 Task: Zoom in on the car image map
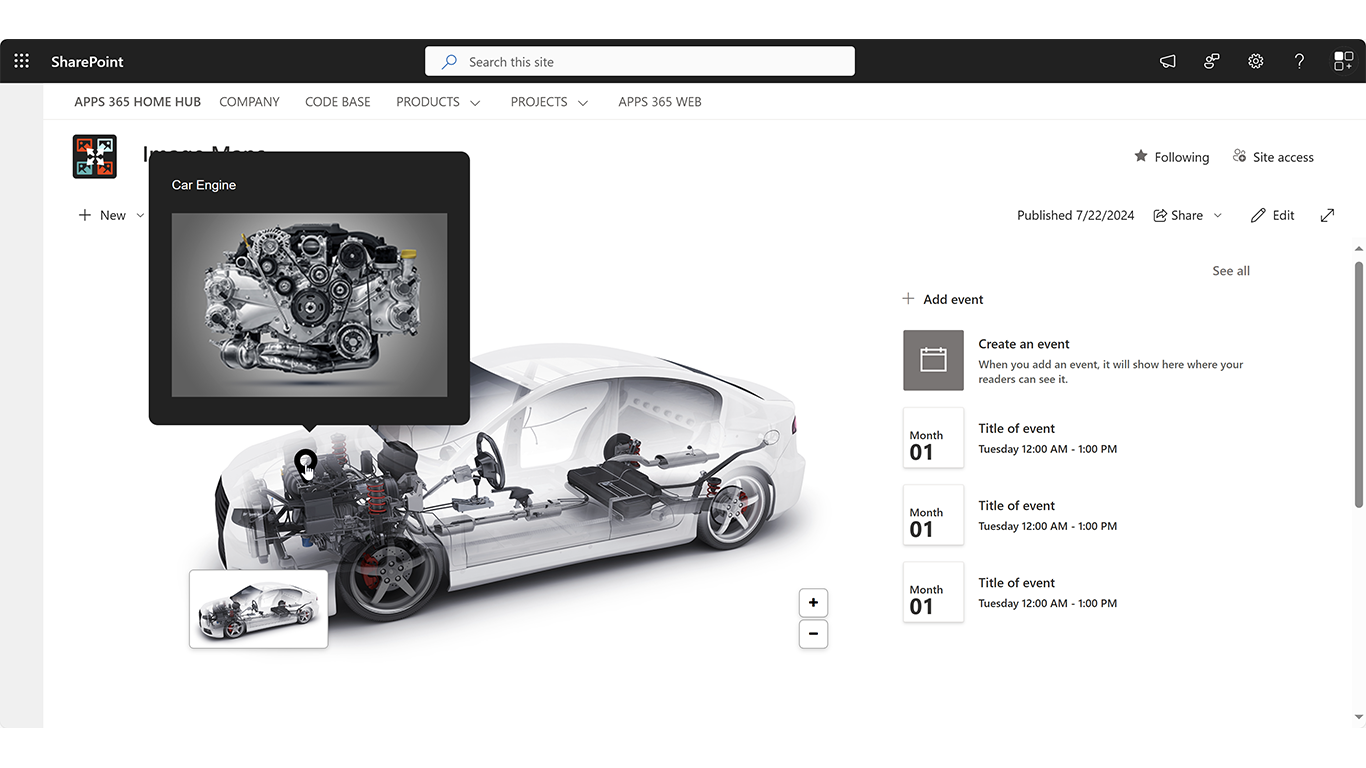[x=813, y=603]
